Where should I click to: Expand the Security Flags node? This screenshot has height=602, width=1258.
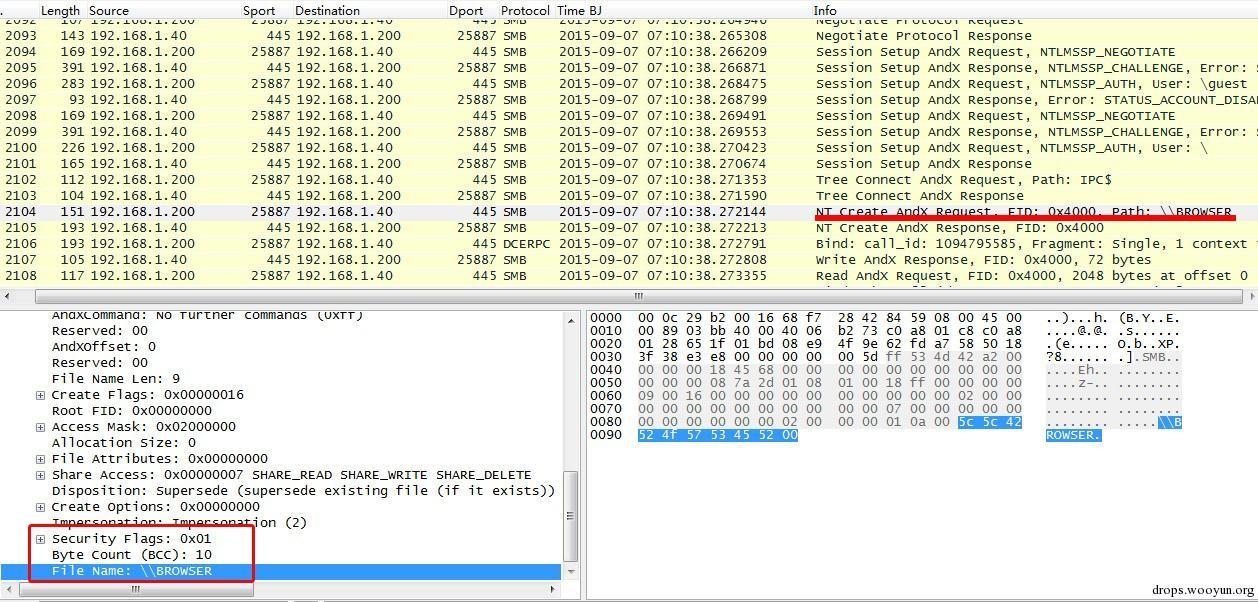(41, 539)
